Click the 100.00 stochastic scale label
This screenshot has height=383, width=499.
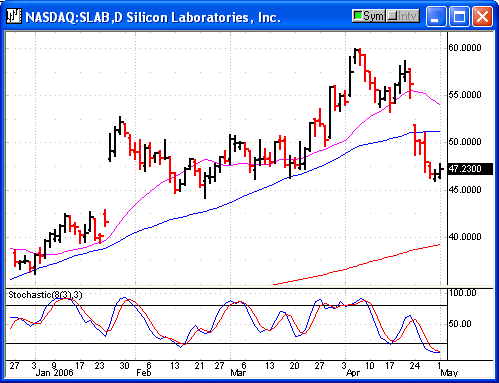463,293
